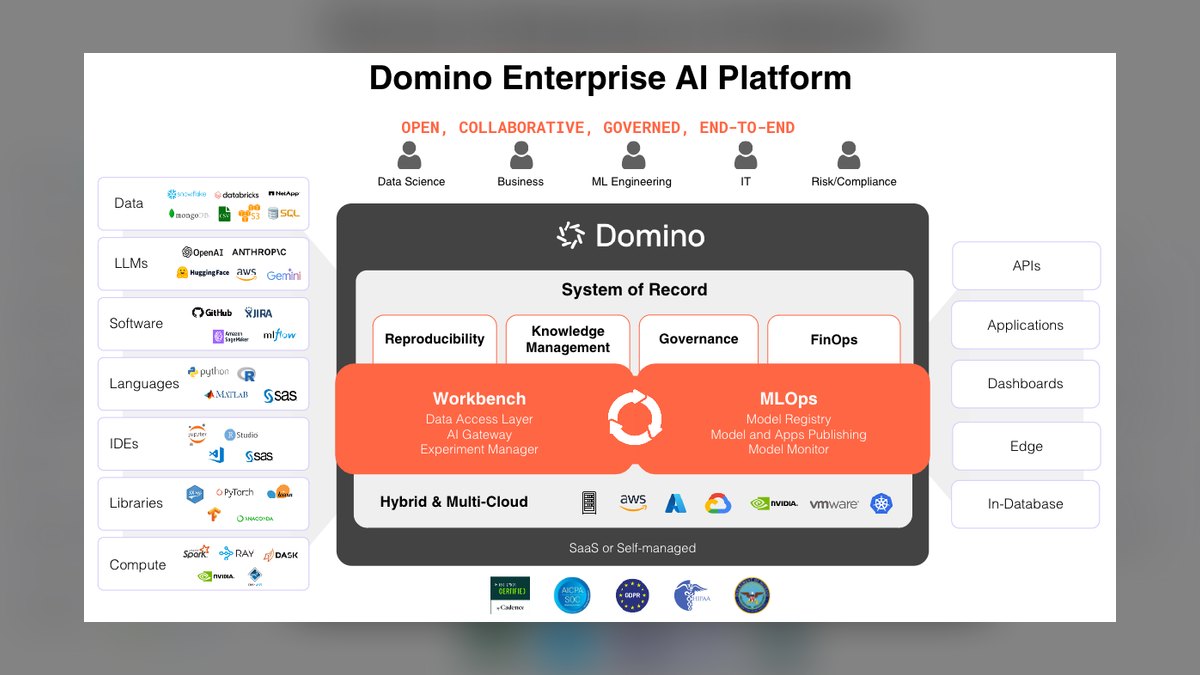Click the VMware logo
This screenshot has width=1200, height=675.
coord(834,504)
